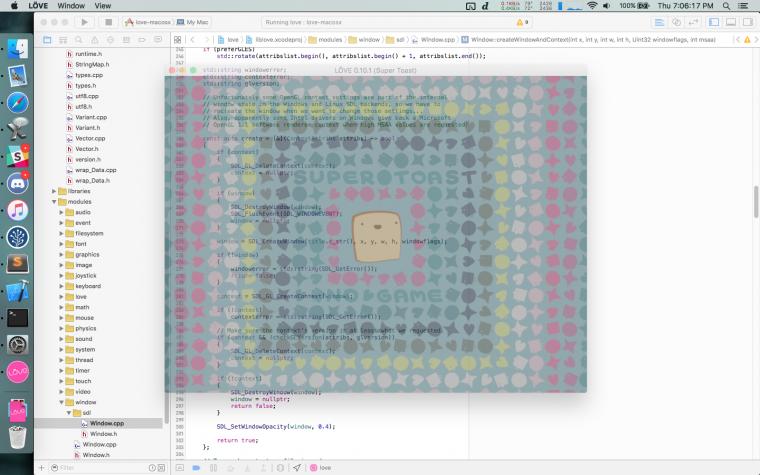Click the warning count indicator in activity bar
Viewport: 760px width, 475px height.
[522, 22]
